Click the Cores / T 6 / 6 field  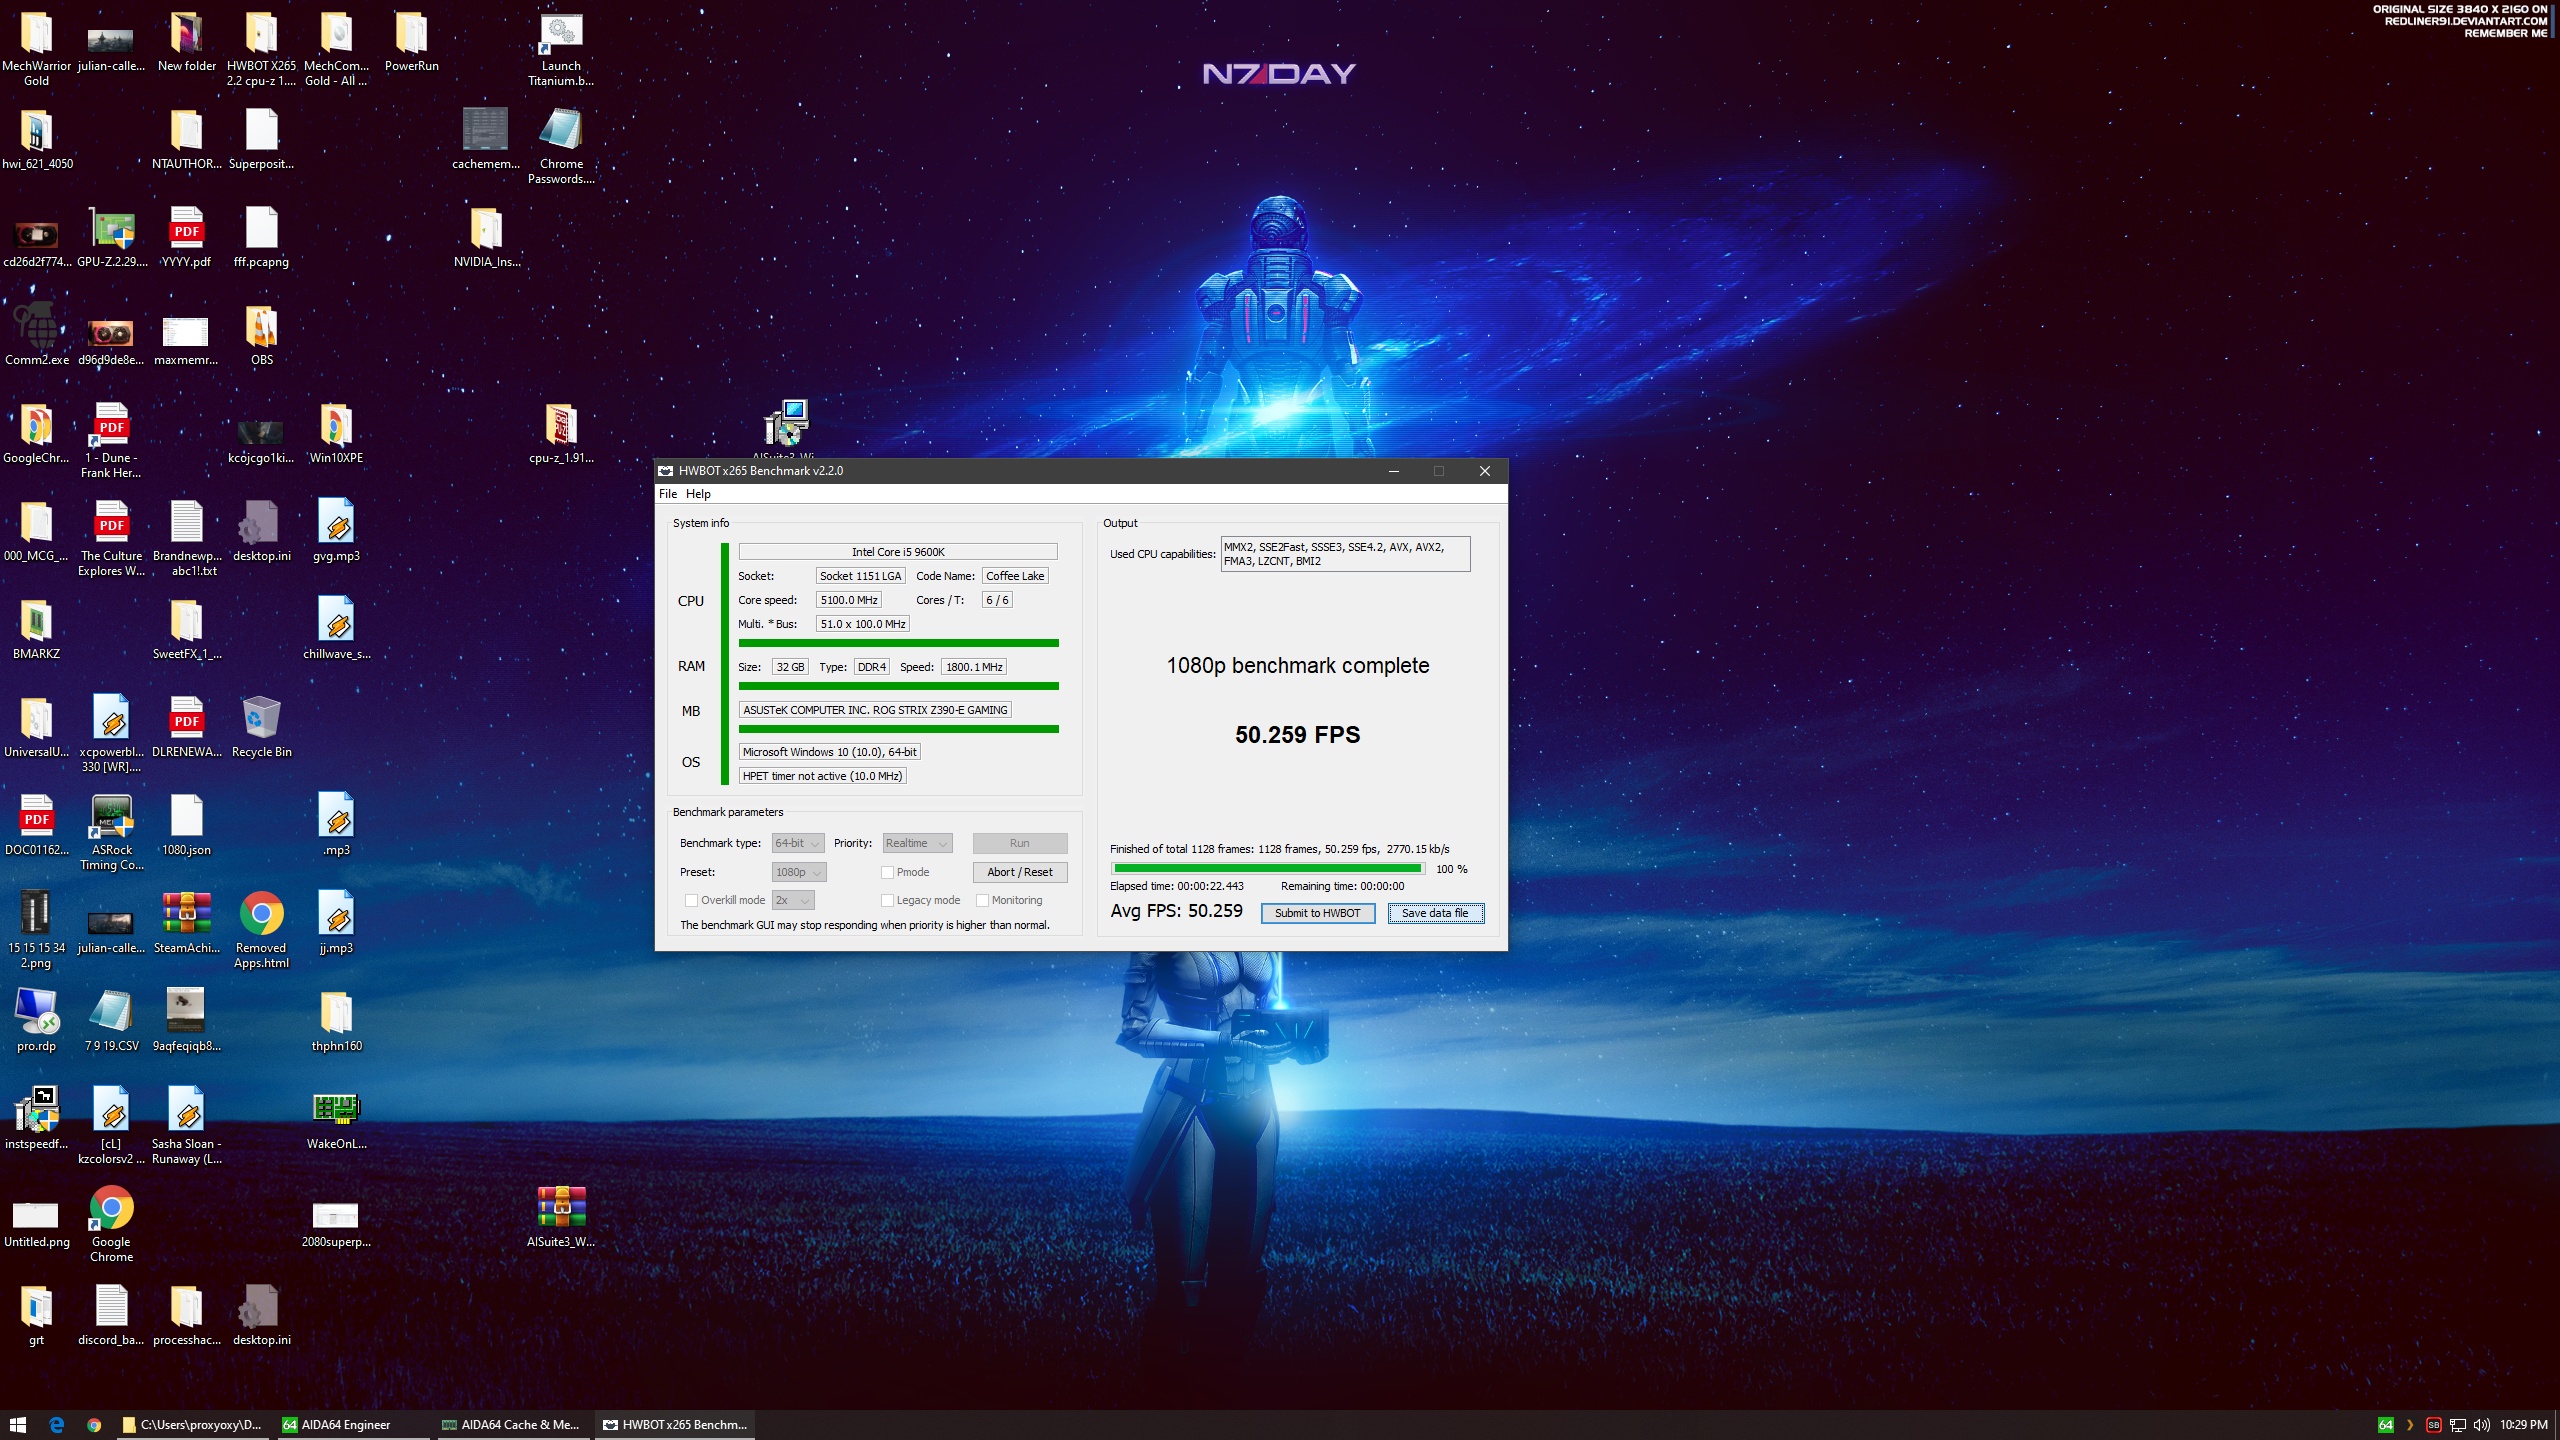pos(997,600)
